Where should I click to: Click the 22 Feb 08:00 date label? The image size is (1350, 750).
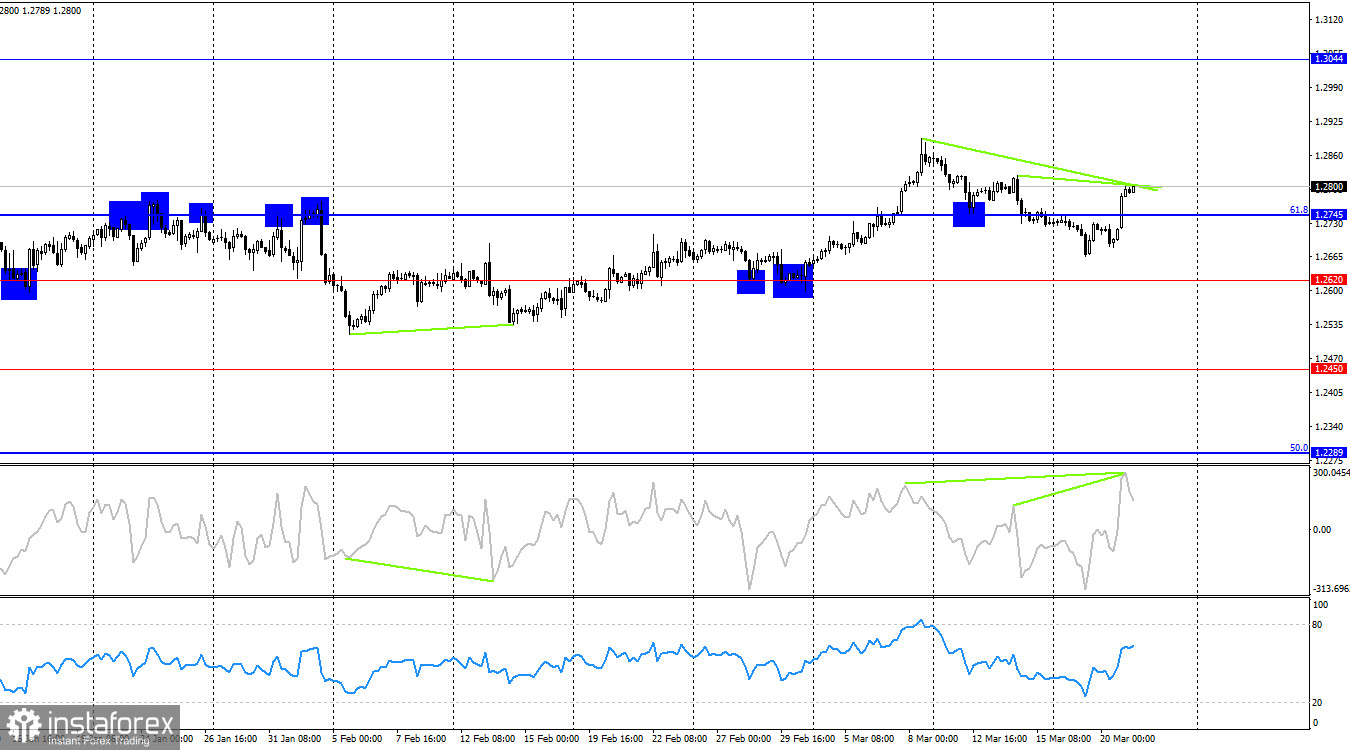tap(681, 739)
